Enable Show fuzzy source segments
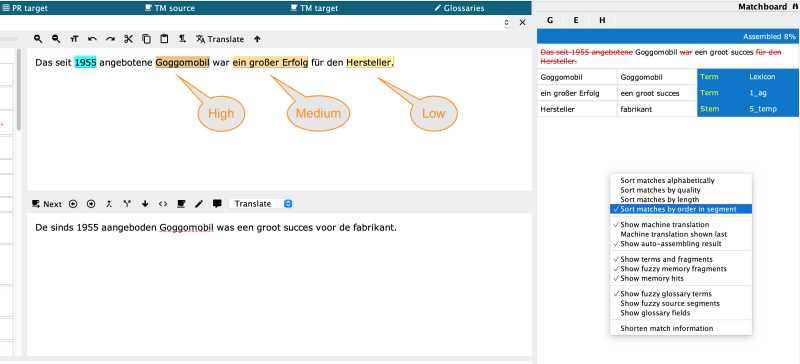 681,303
